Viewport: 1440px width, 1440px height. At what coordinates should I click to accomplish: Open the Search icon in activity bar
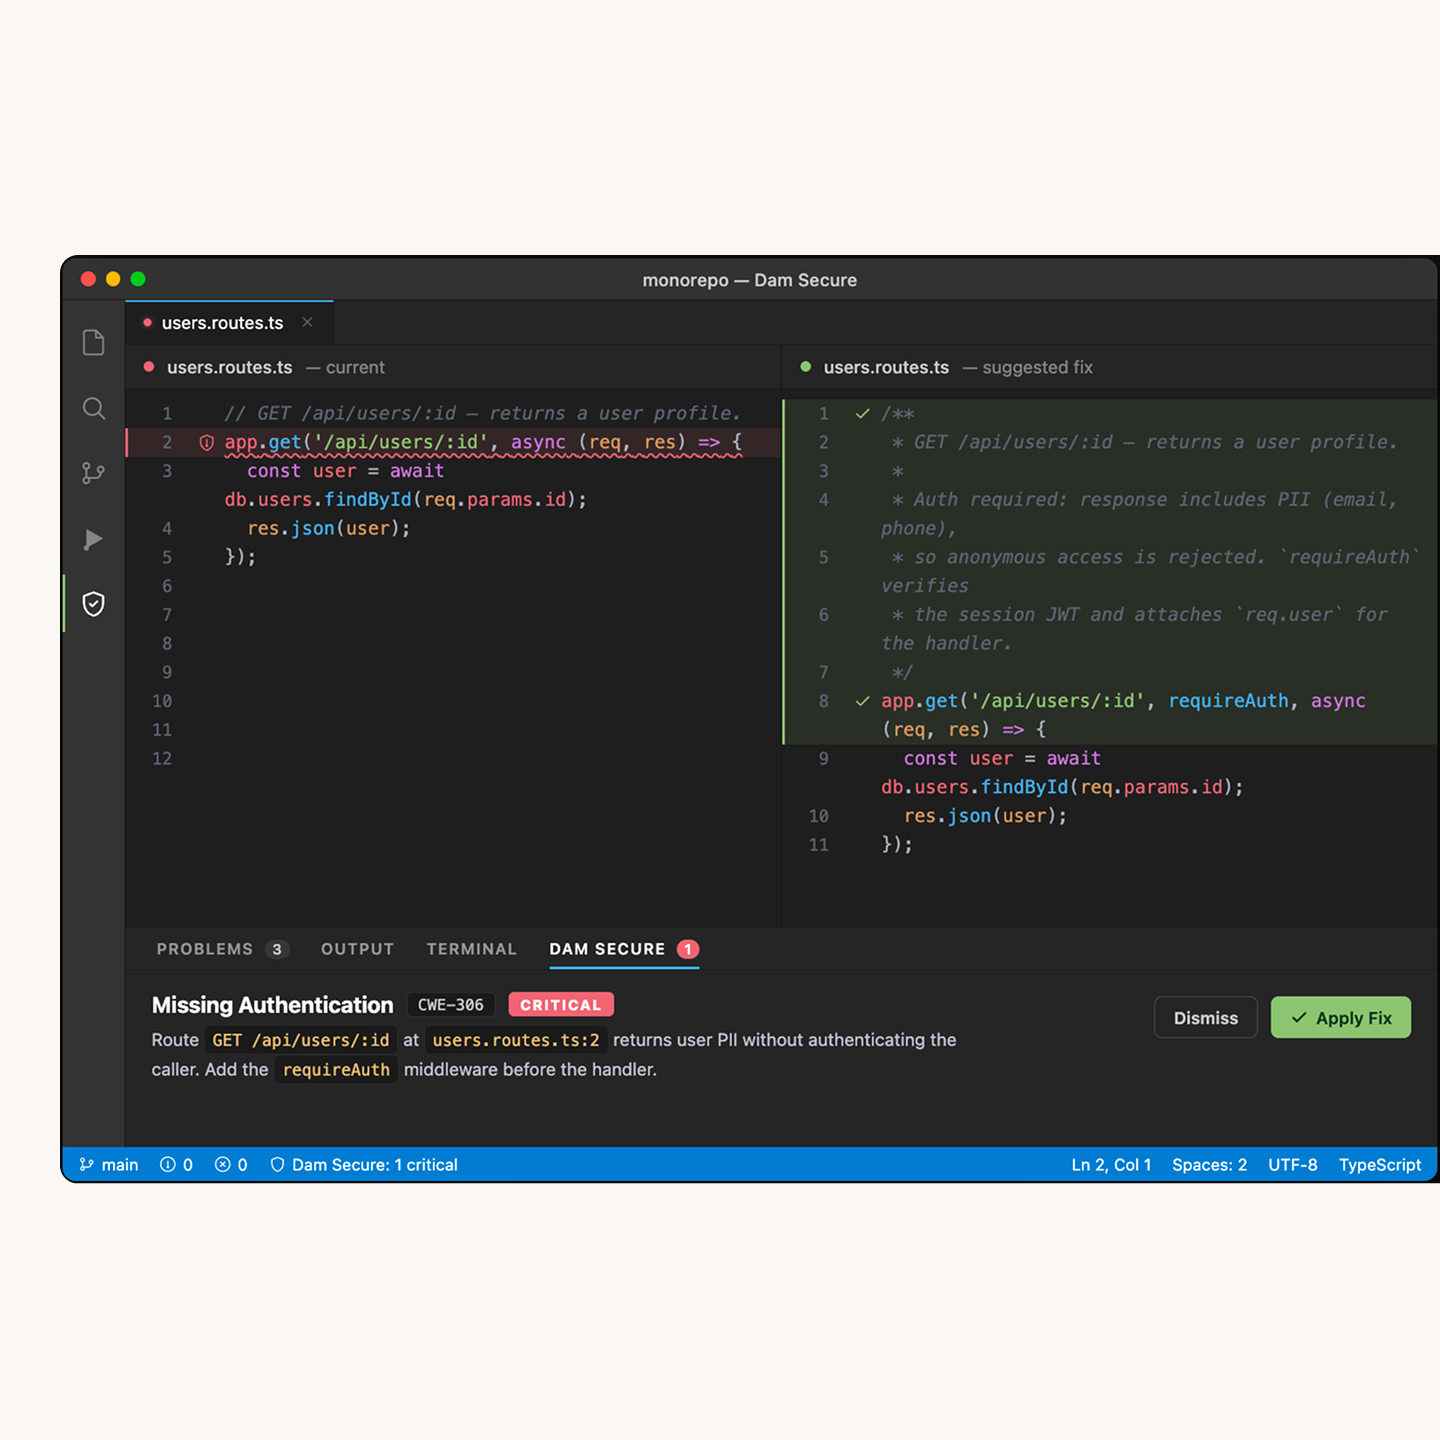93,408
